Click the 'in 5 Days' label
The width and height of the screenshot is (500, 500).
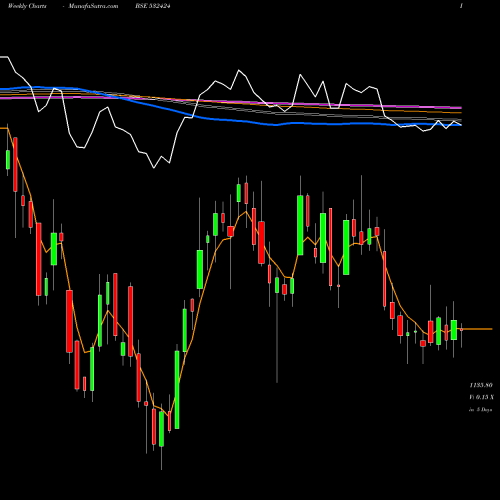click(x=480, y=409)
